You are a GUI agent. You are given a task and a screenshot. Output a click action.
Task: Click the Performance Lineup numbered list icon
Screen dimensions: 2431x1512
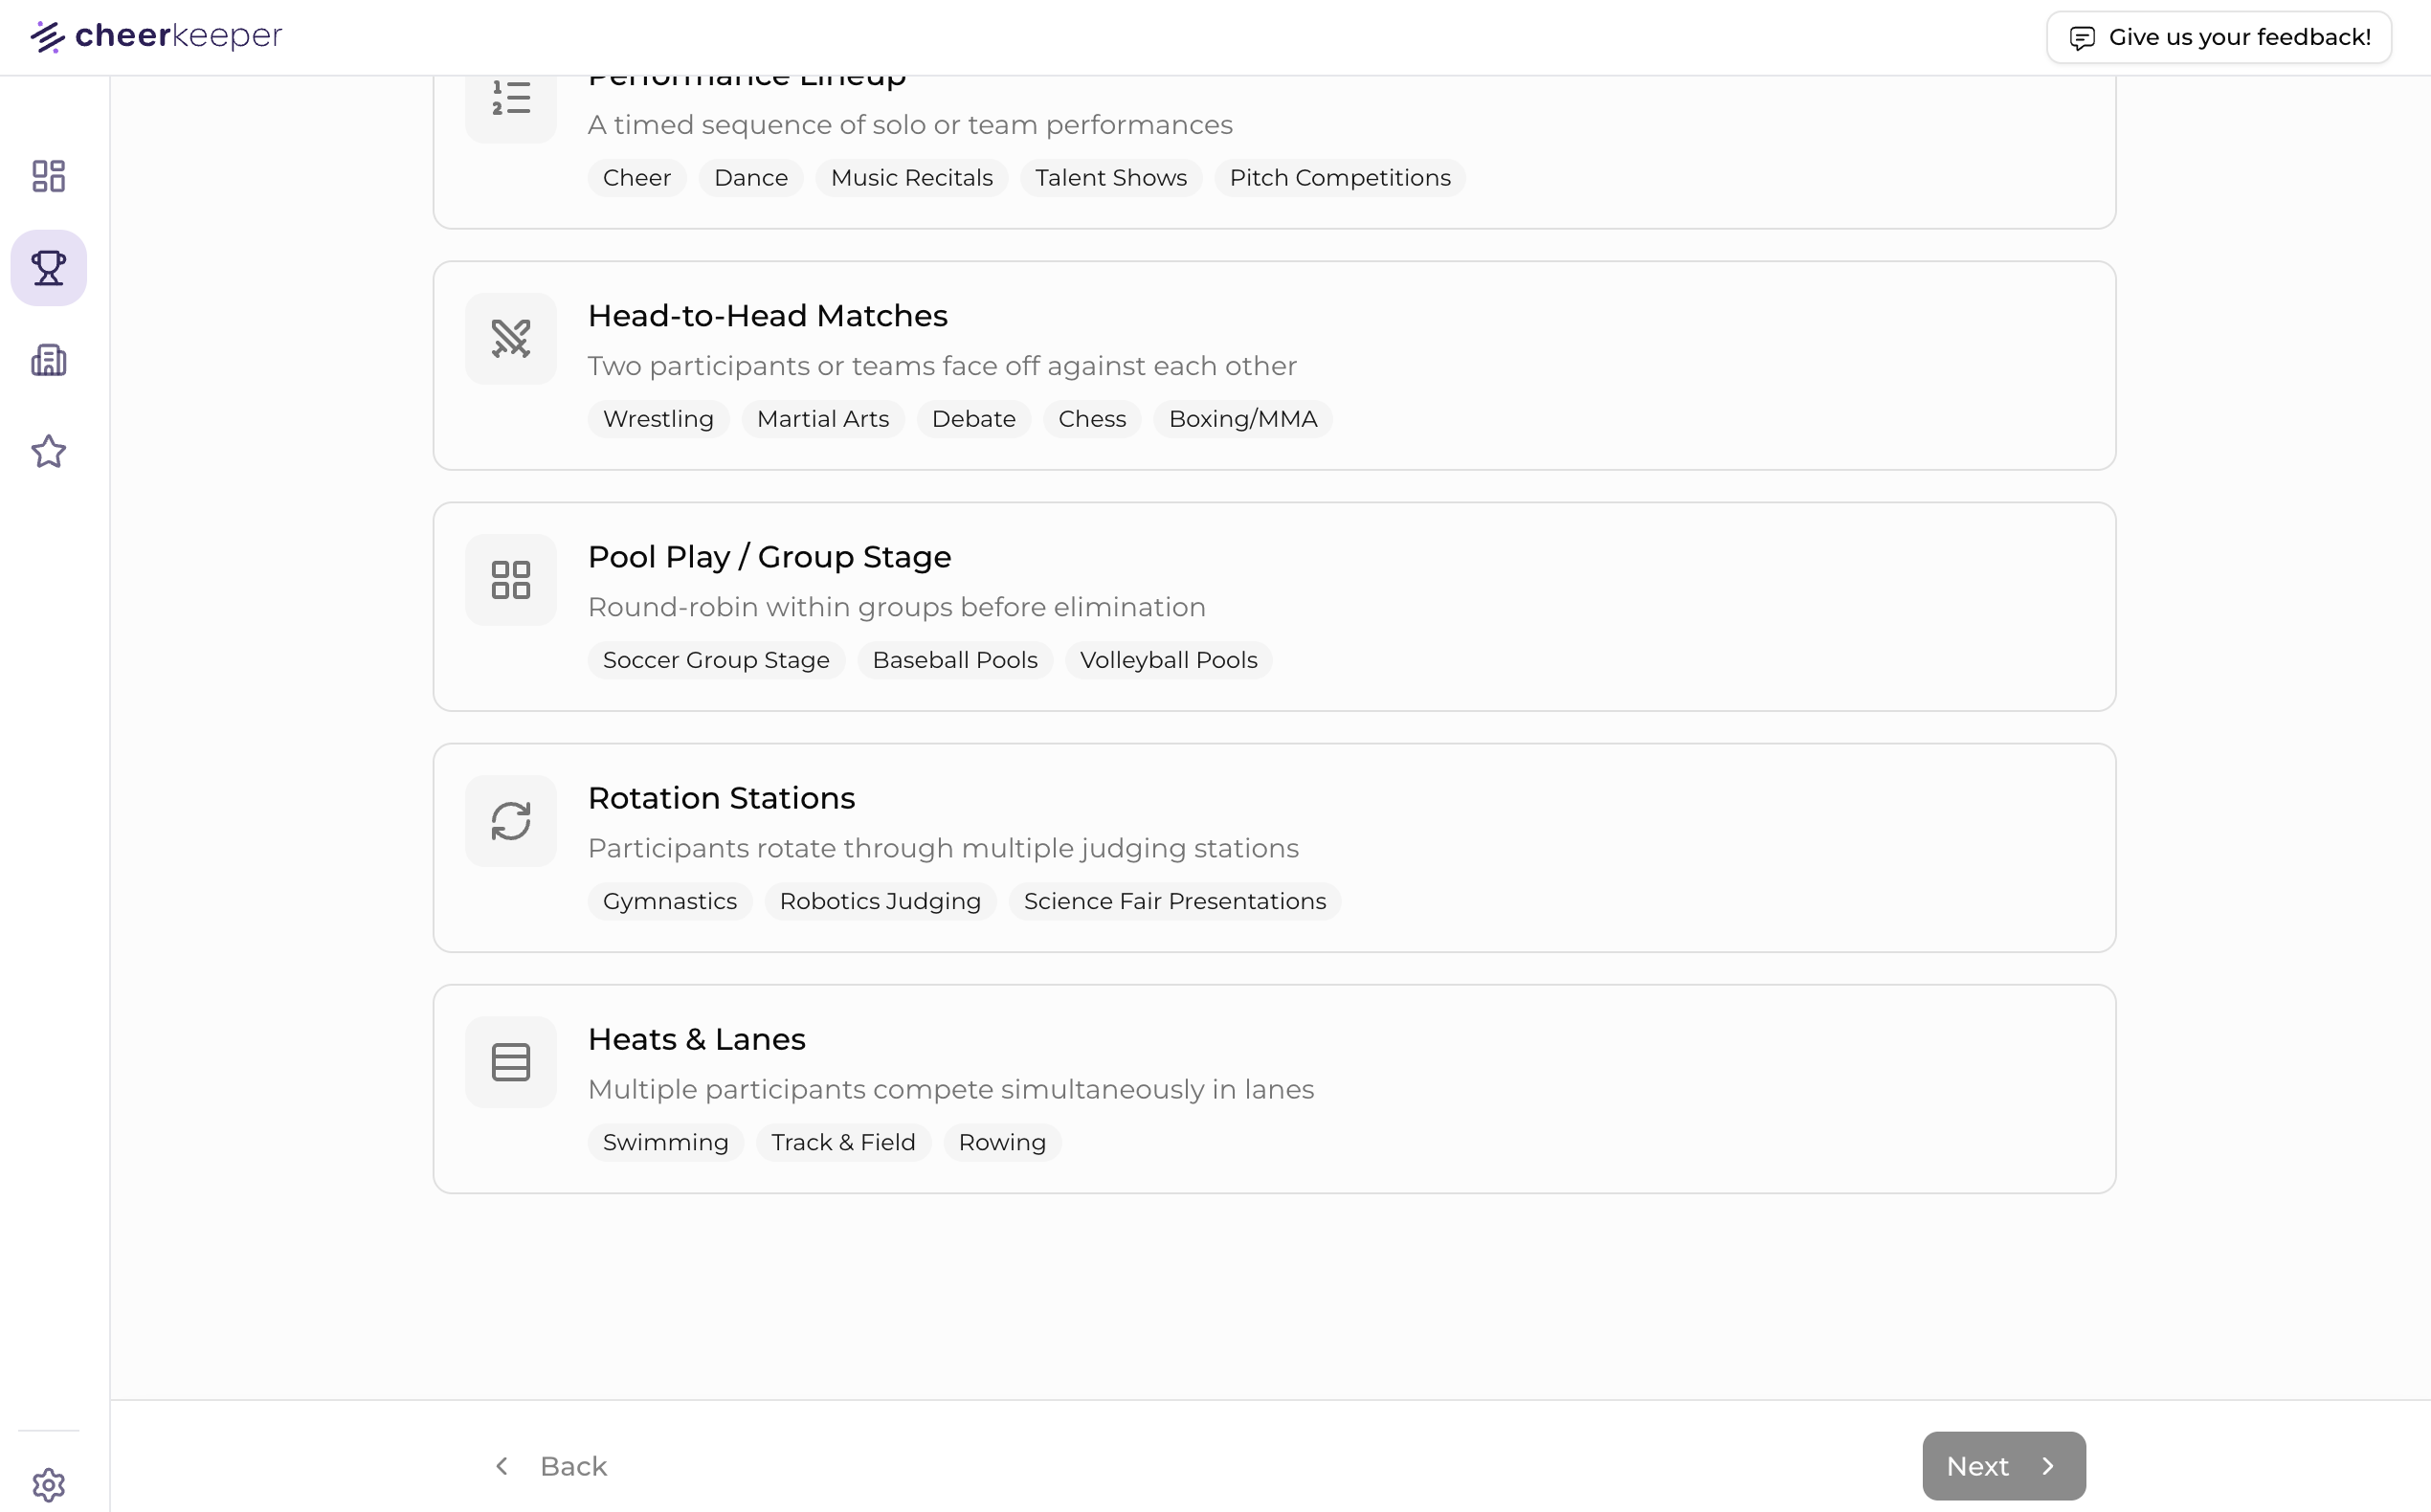510,100
